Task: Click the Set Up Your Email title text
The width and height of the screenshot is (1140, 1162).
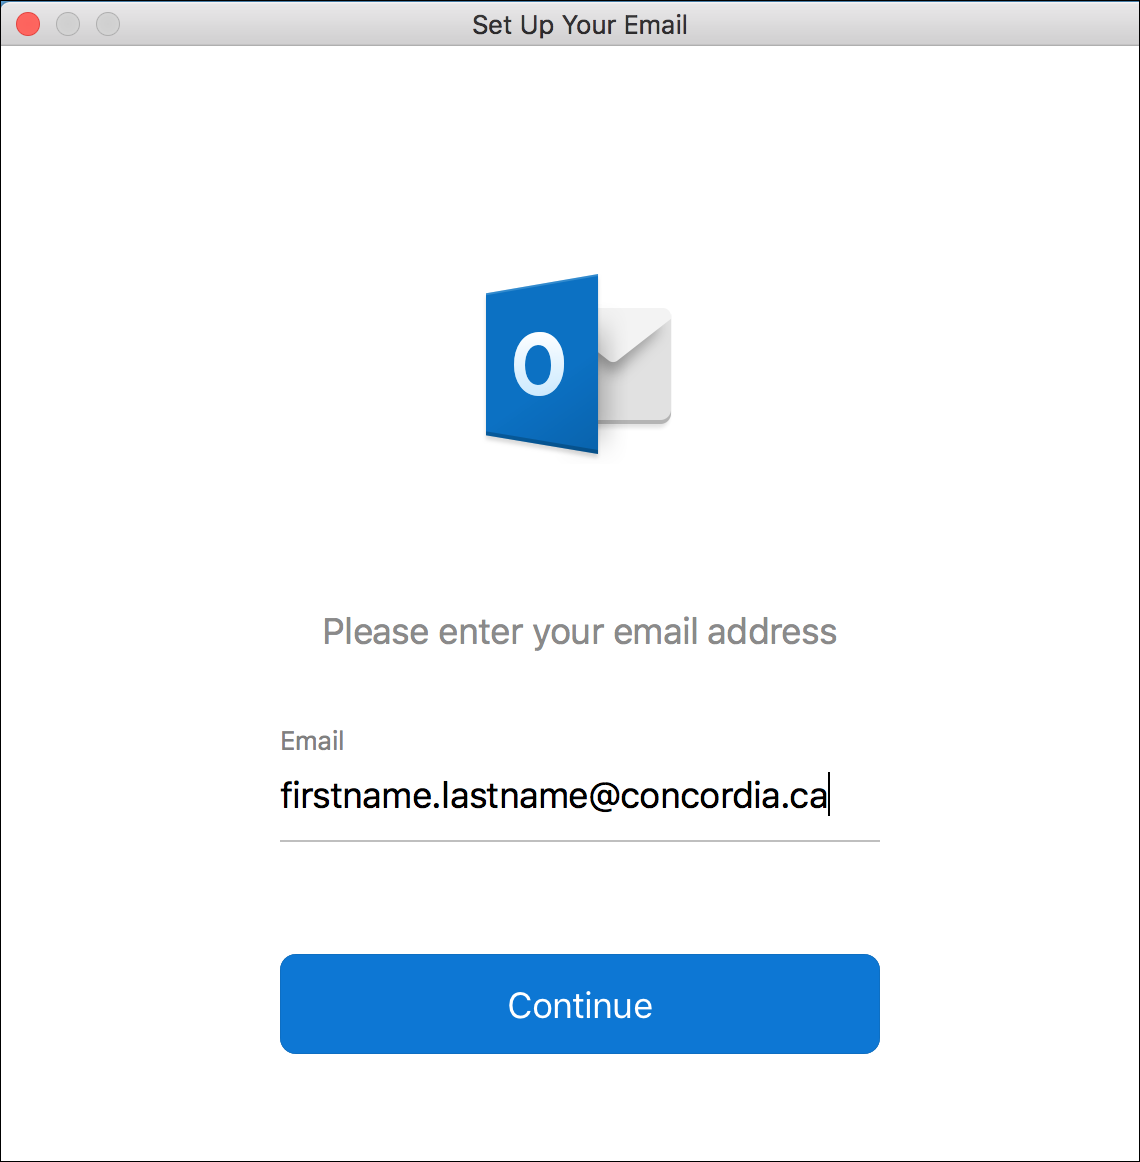Action: click(x=580, y=25)
